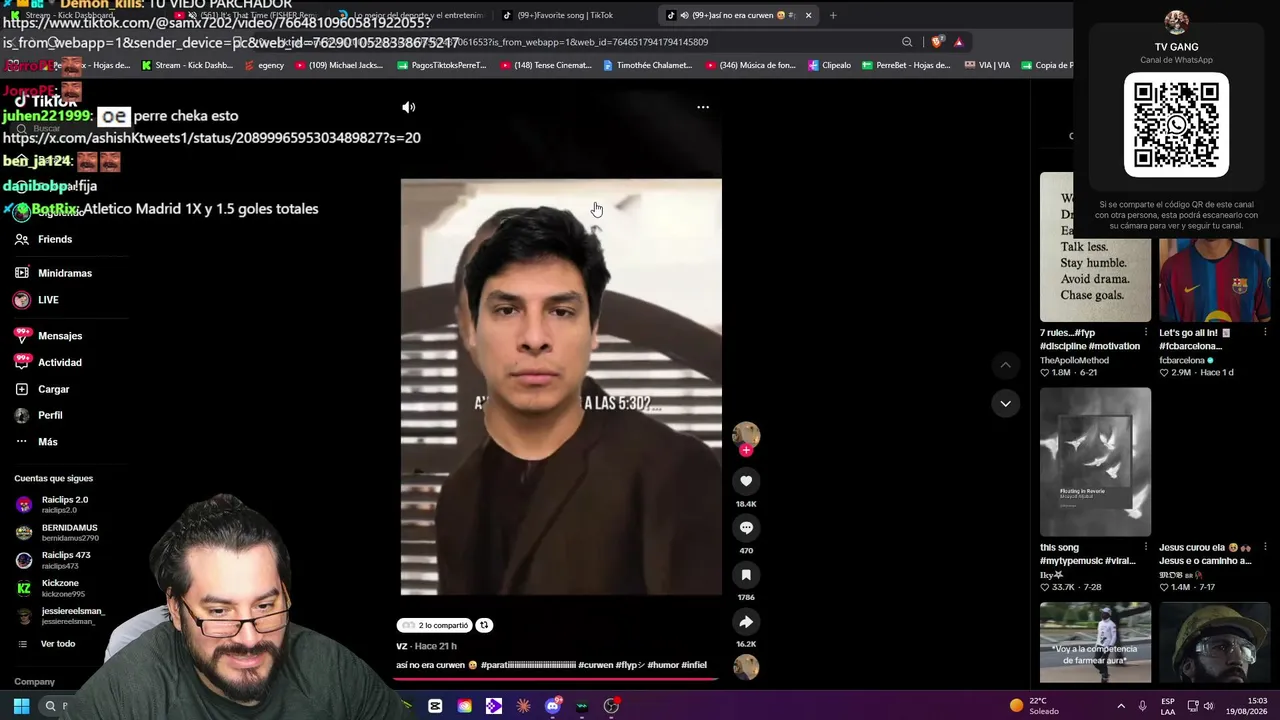This screenshot has width=1280, height=720.
Task: Click the Brave Shields lion icon
Action: (937, 42)
